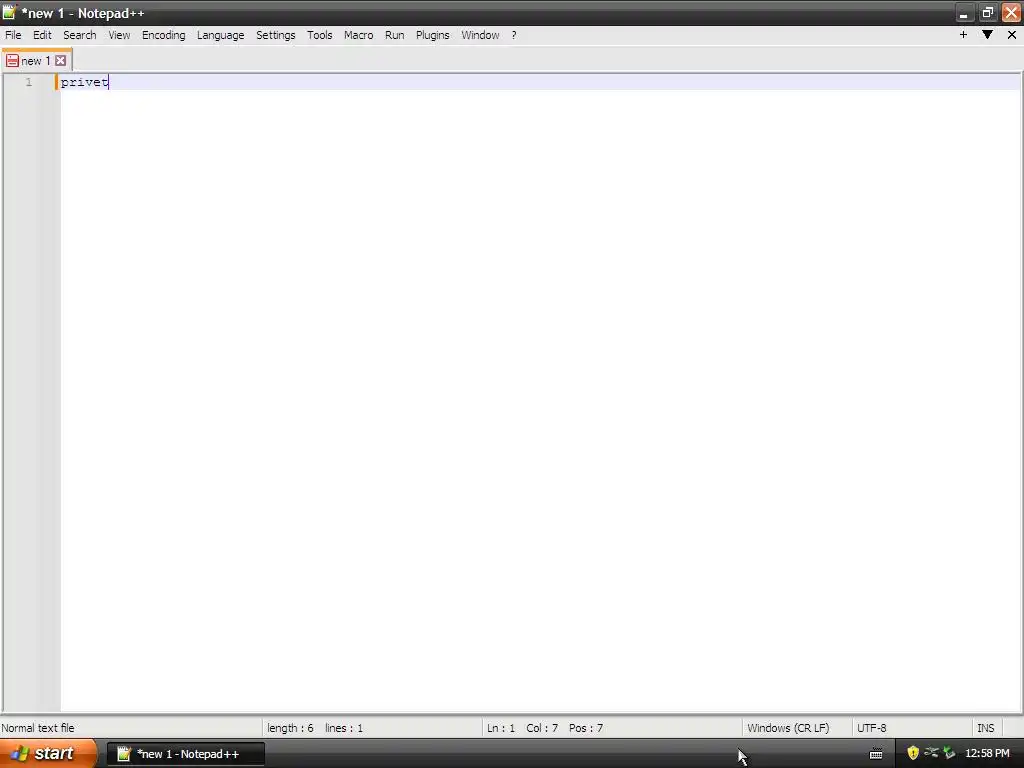Click the word privet in the editor
This screenshot has width=1024, height=768.
tap(84, 82)
